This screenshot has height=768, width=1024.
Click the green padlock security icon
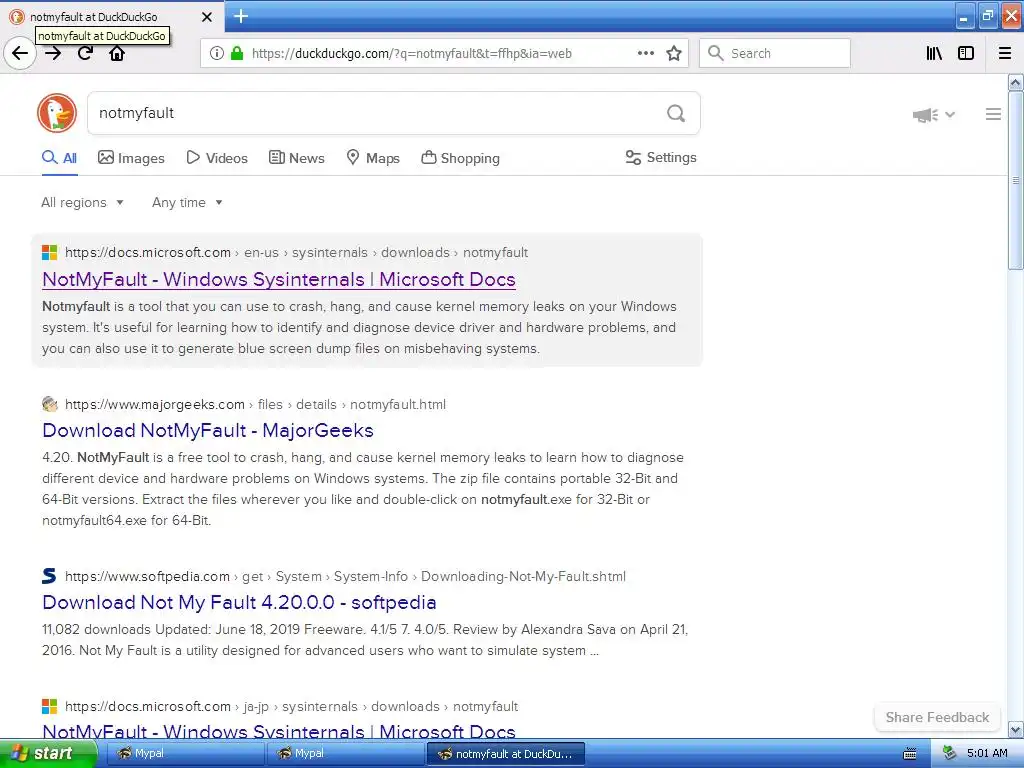point(237,54)
